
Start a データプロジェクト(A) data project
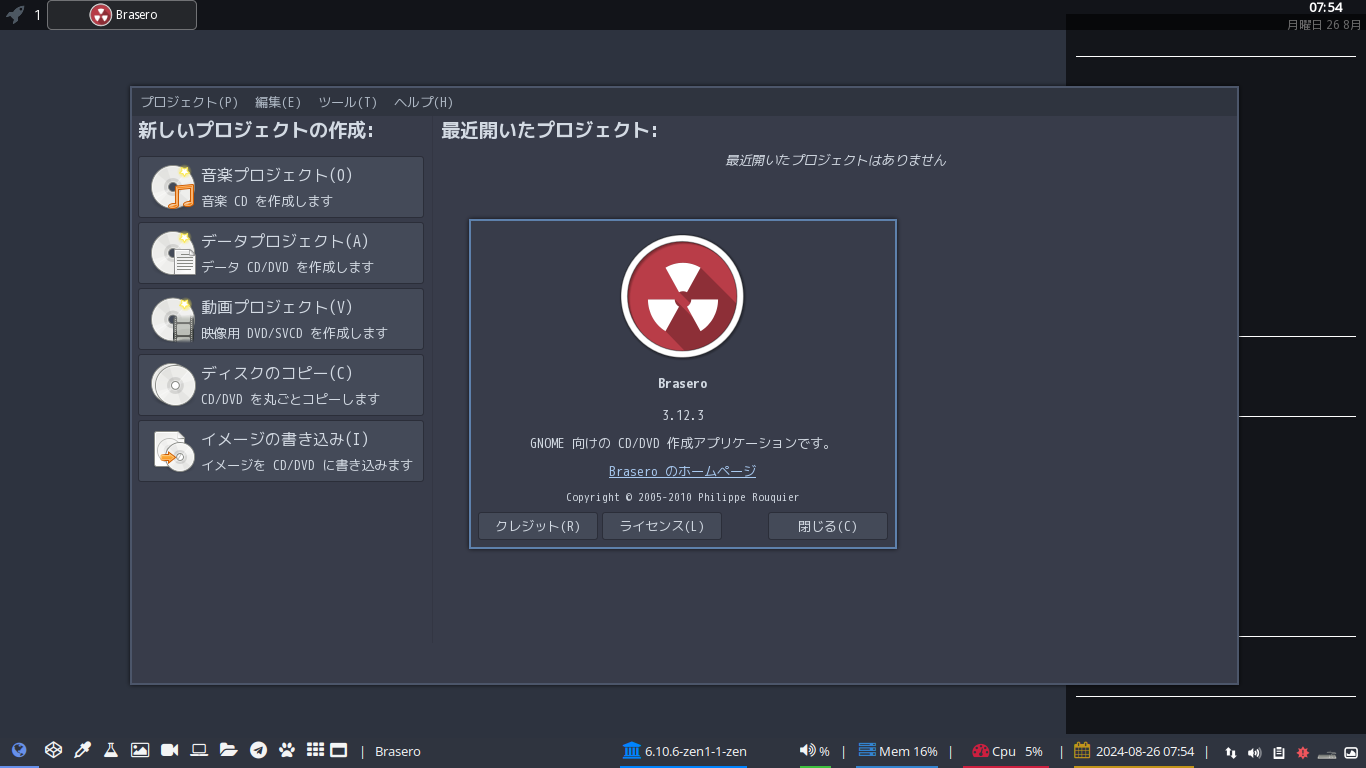[x=281, y=253]
